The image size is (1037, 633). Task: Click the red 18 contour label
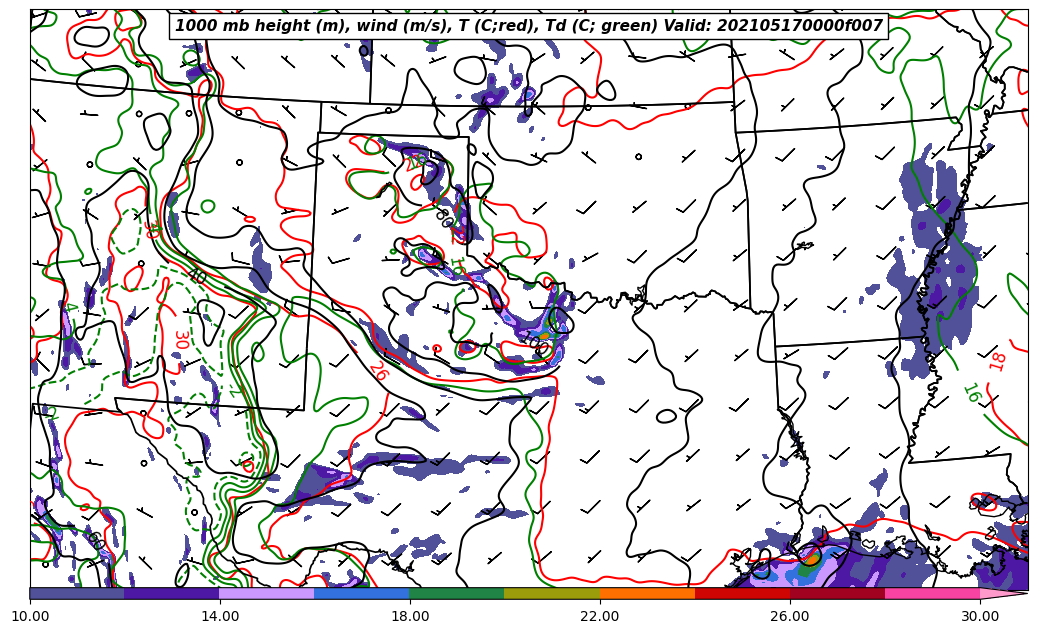coord(997,362)
